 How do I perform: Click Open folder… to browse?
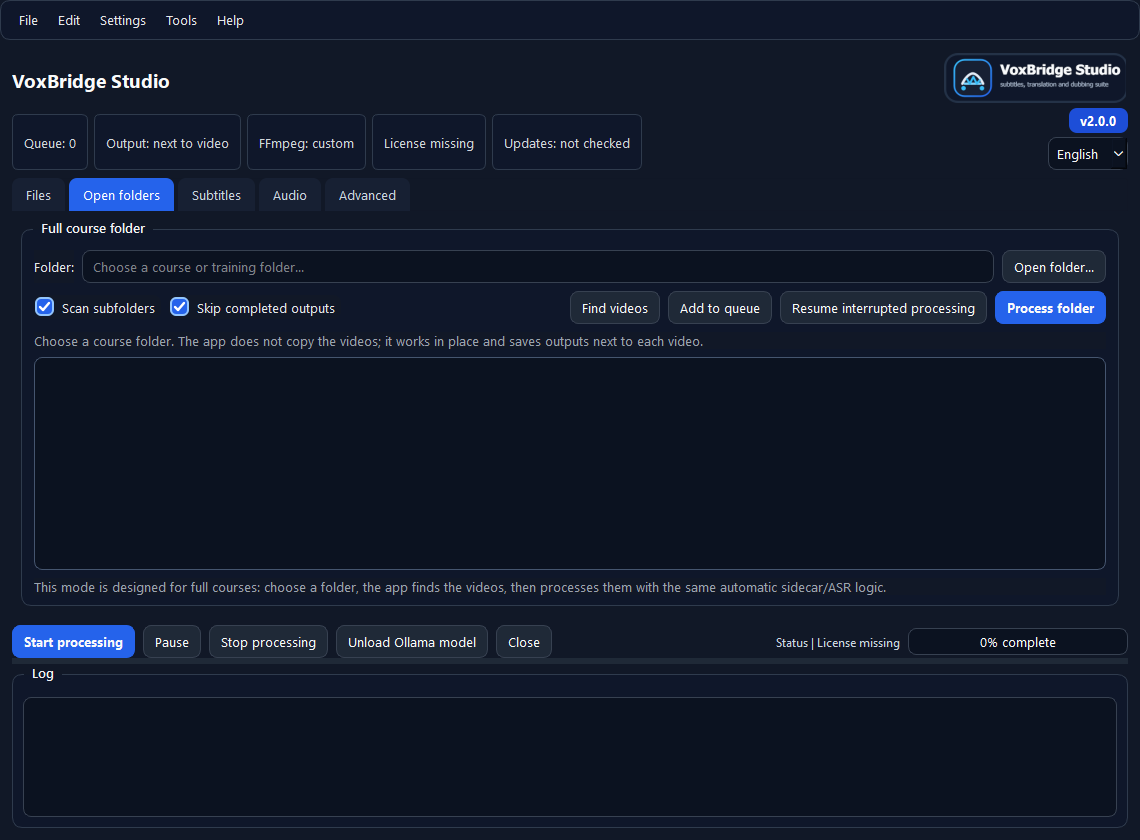(1053, 267)
